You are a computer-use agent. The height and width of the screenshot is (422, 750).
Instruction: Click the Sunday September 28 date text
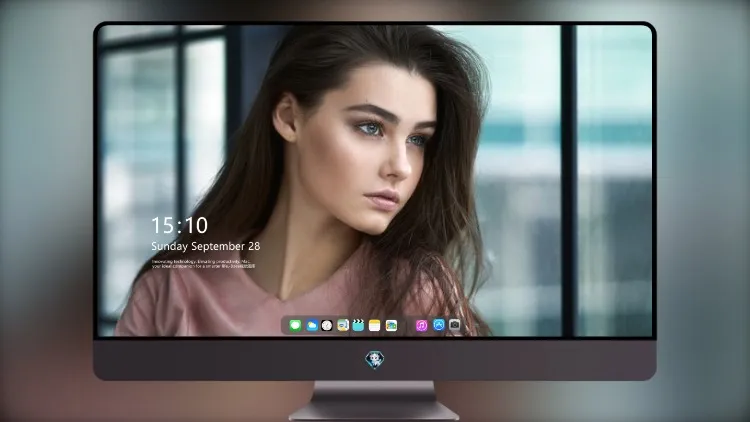pos(206,246)
